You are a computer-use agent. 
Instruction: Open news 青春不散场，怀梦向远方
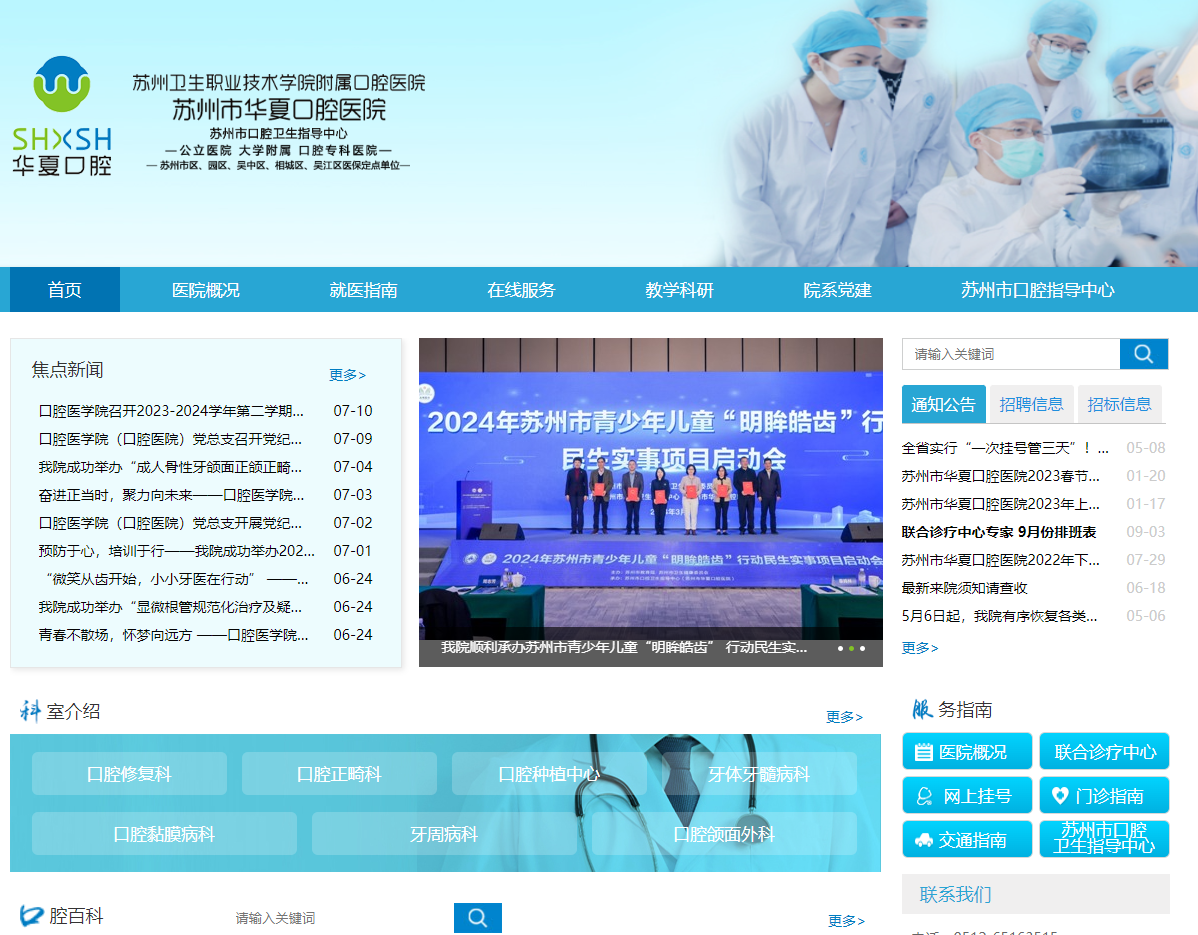[173, 635]
